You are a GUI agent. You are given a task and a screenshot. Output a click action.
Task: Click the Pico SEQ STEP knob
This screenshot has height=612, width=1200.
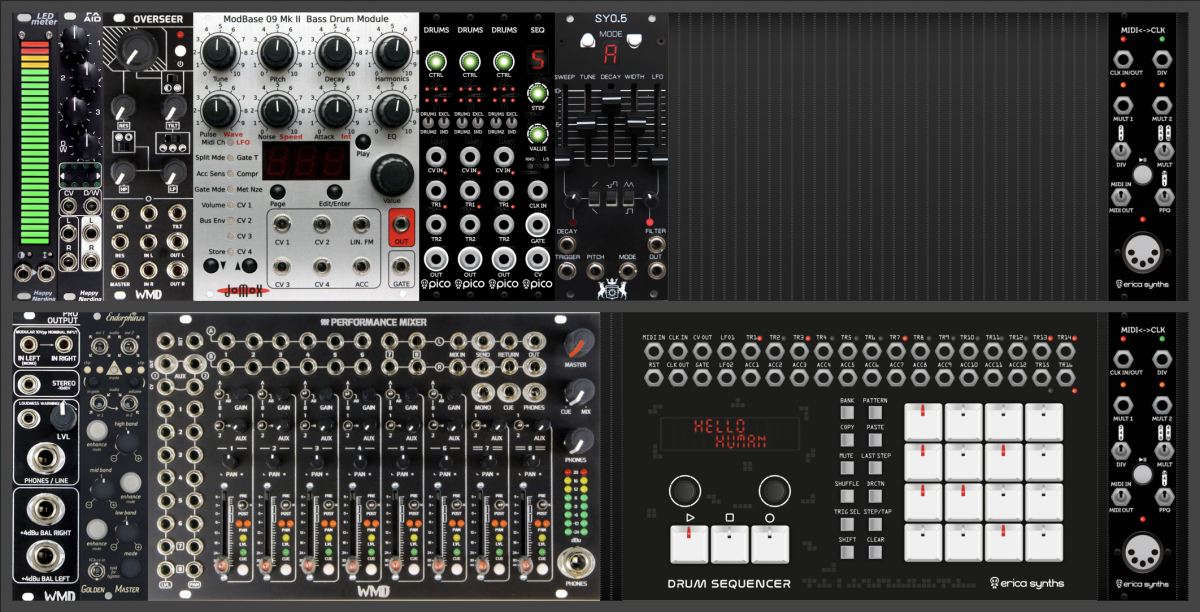point(537,92)
